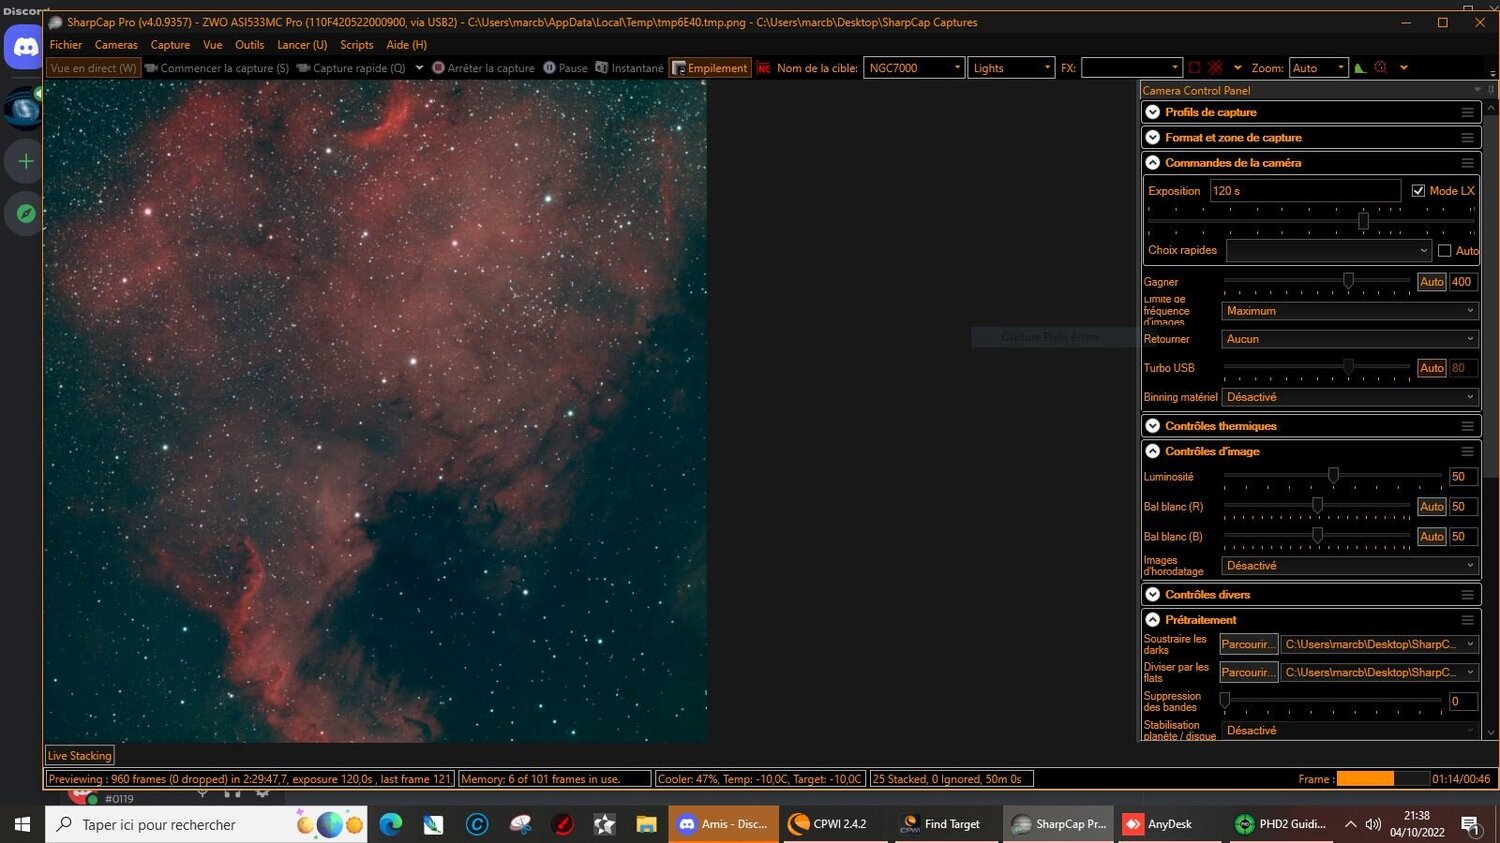Click the green histogram auto-stretch icon
Viewport: 1500px width, 843px height.
1358,67
